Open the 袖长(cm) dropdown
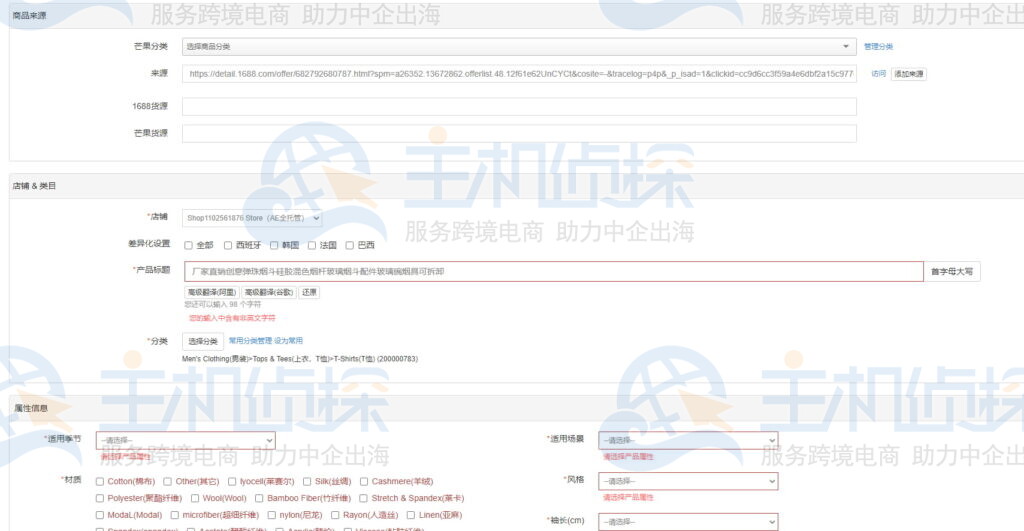The height and width of the screenshot is (531, 1024). point(688,522)
